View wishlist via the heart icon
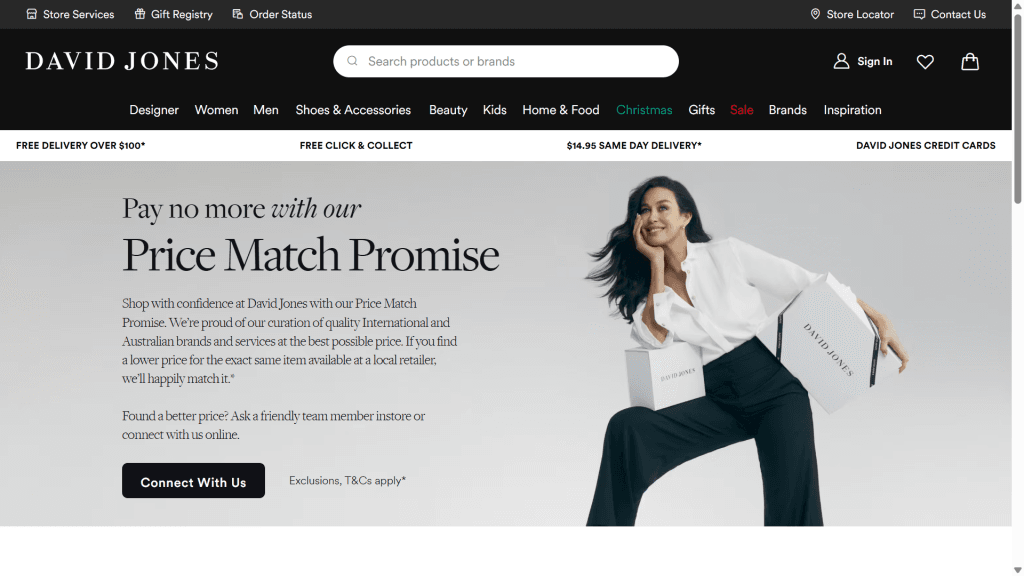Viewport: 1024px width, 576px height. point(925,61)
